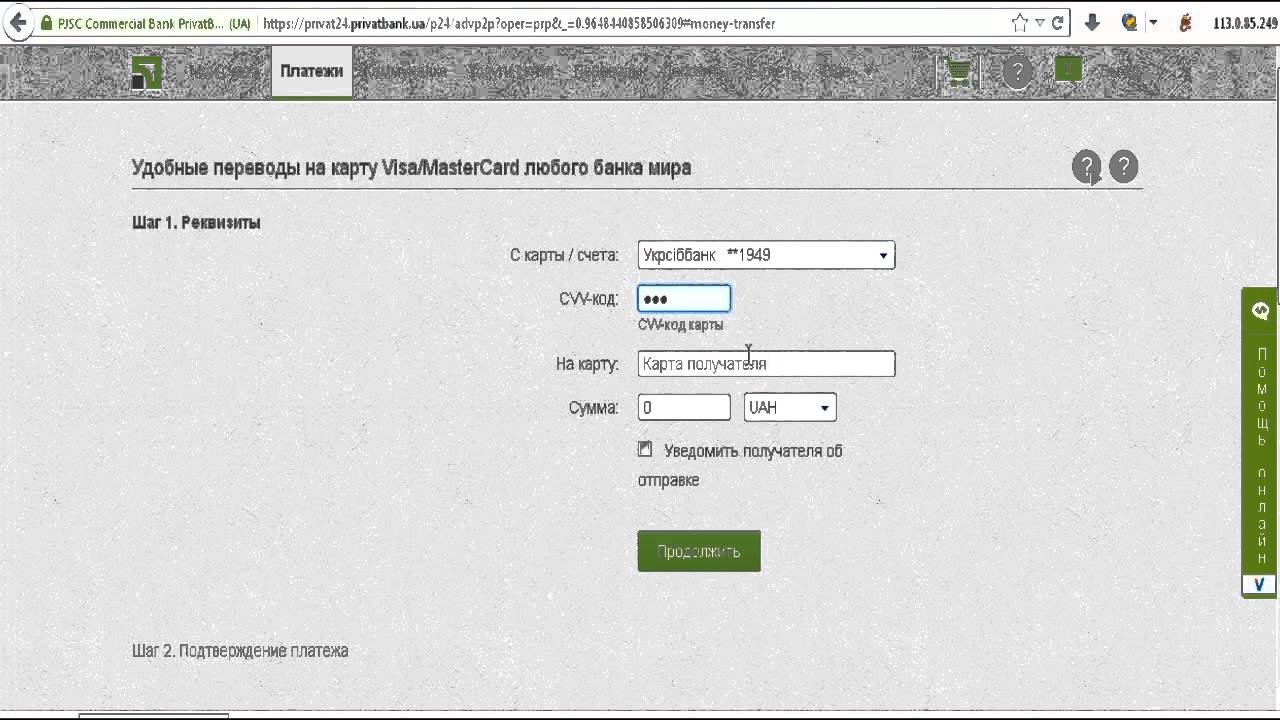This screenshot has height=720, width=1280.
Task: Click the Сумма amount field
Action: (x=684, y=407)
